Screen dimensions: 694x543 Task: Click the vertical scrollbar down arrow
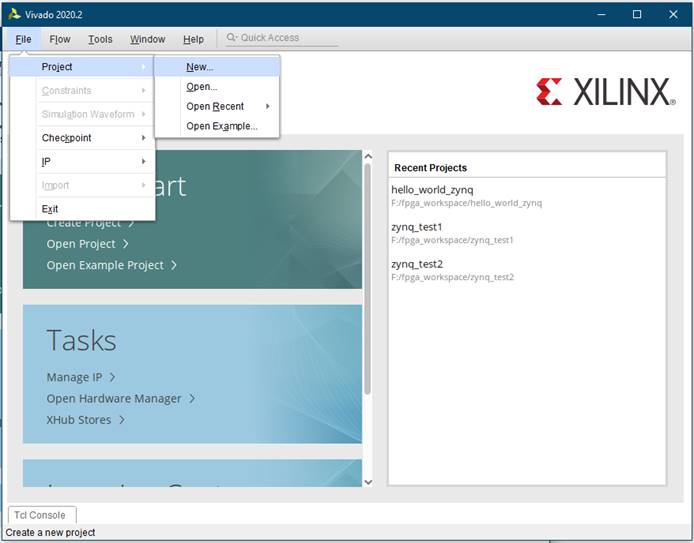point(367,481)
